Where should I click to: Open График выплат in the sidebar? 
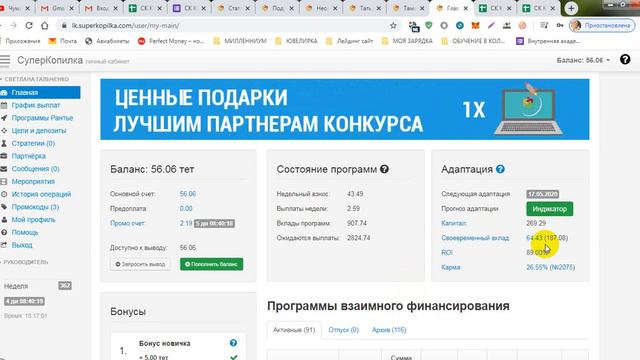(36, 105)
